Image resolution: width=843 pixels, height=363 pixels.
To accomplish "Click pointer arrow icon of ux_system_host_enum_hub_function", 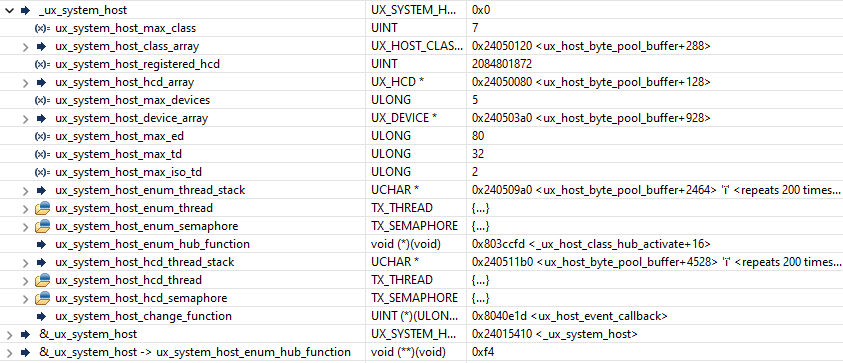I will pos(41,244).
